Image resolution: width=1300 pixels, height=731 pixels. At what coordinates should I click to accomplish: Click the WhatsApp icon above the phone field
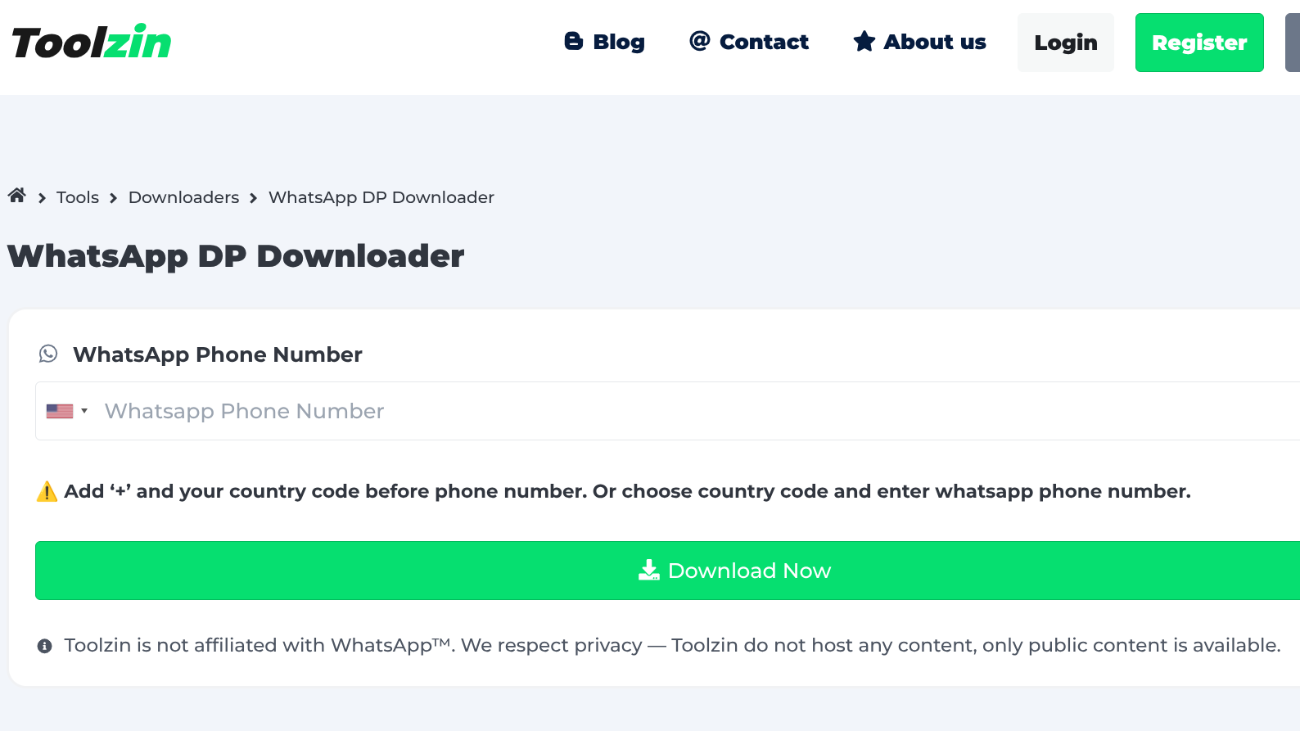pyautogui.click(x=49, y=353)
